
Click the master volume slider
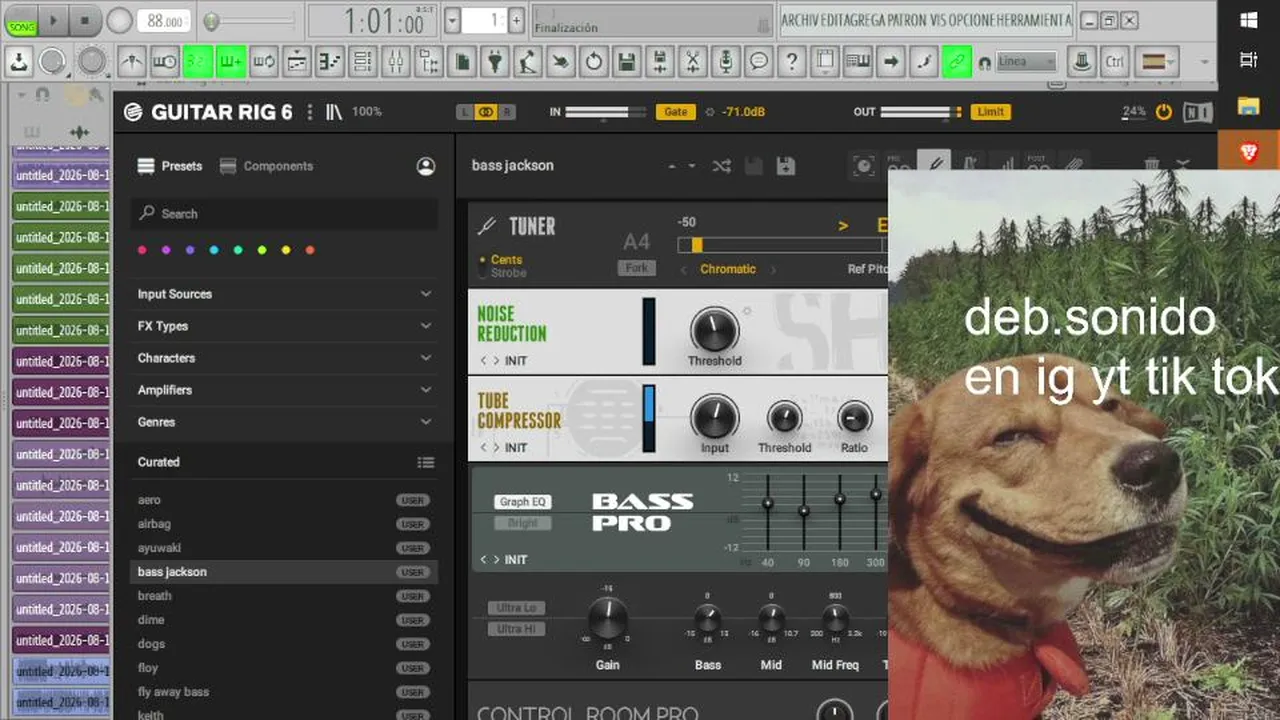click(249, 21)
